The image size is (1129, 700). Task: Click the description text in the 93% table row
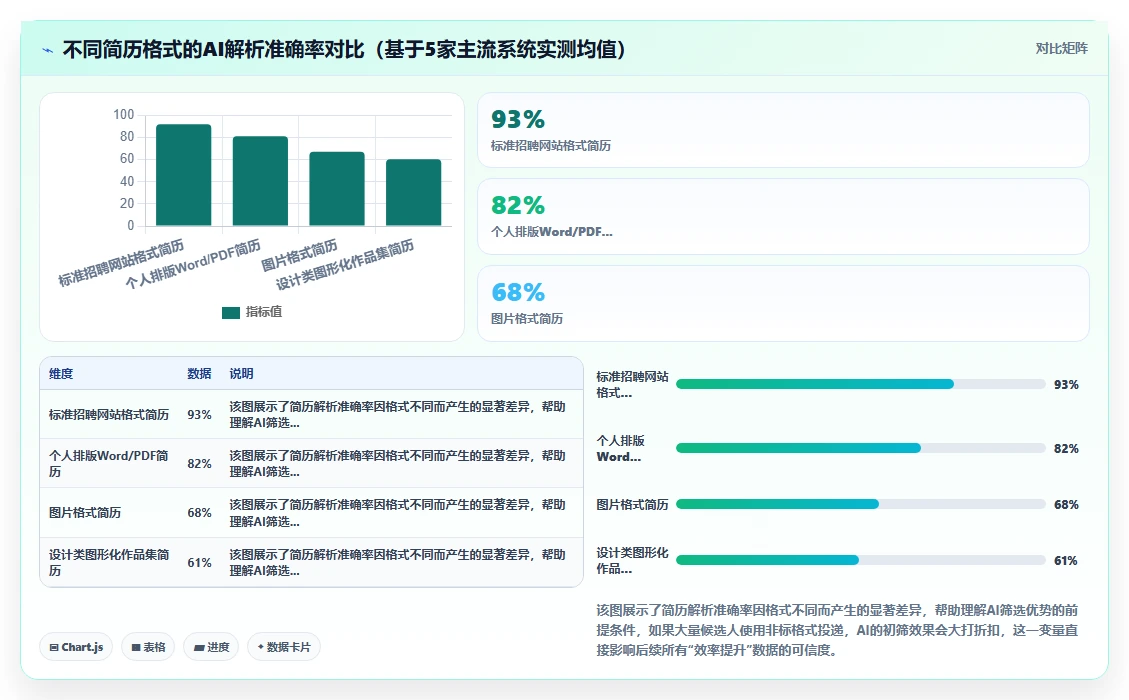tap(397, 414)
